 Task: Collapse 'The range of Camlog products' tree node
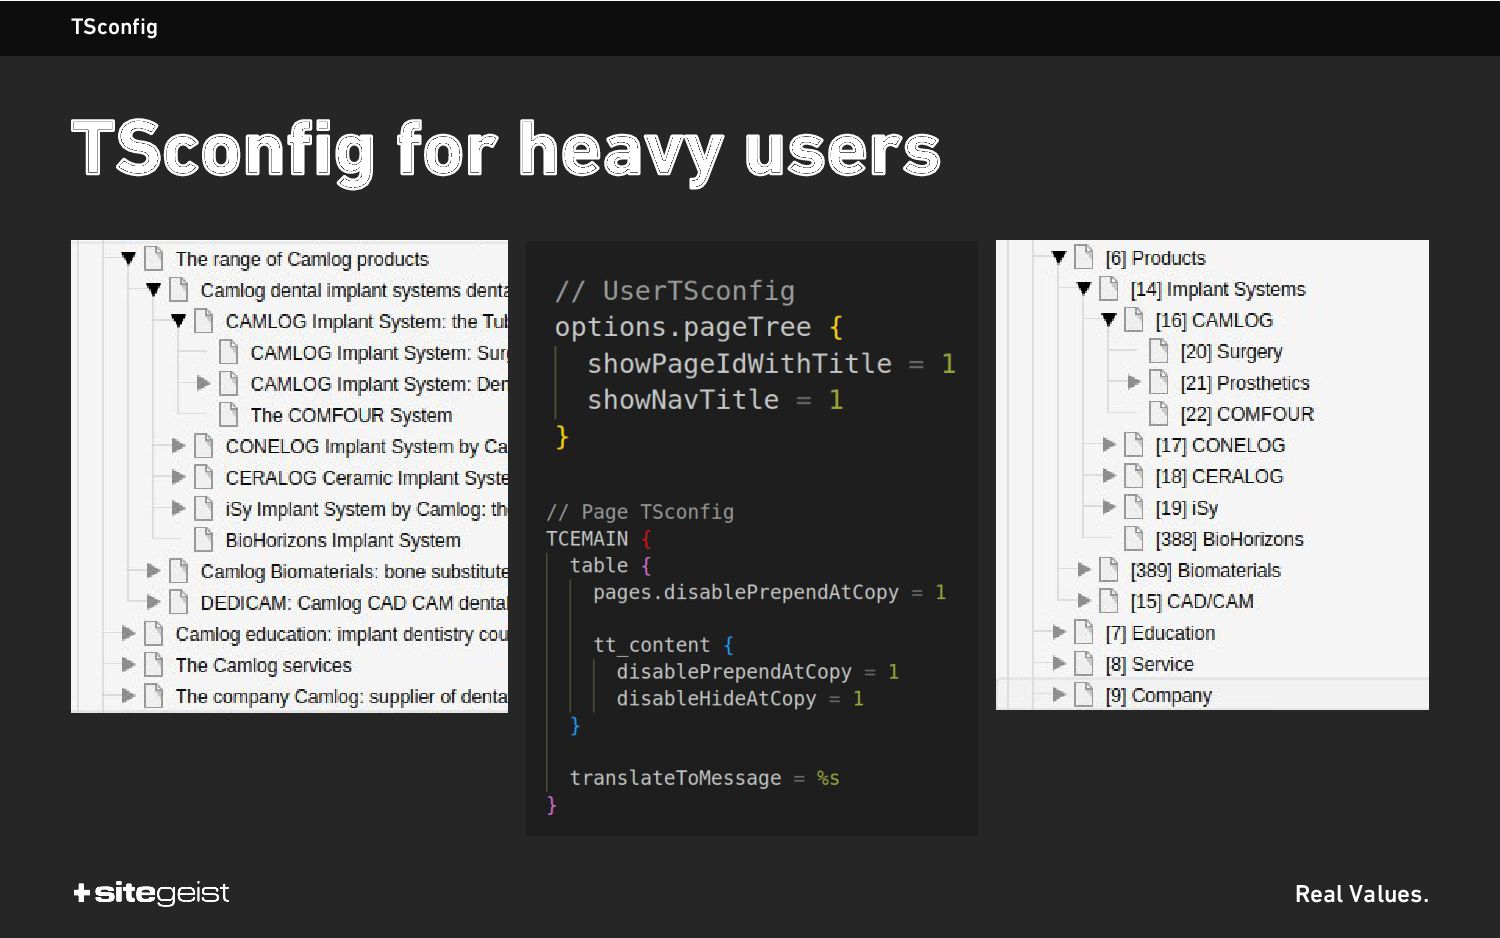tap(128, 258)
